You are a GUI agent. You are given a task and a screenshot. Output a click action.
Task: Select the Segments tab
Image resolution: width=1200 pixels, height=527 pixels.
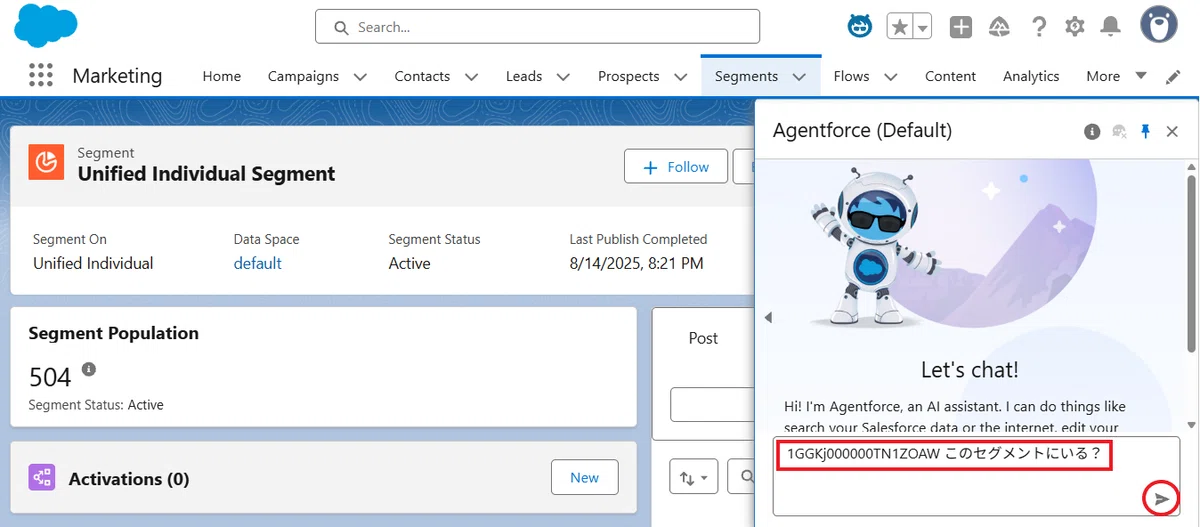coord(746,76)
